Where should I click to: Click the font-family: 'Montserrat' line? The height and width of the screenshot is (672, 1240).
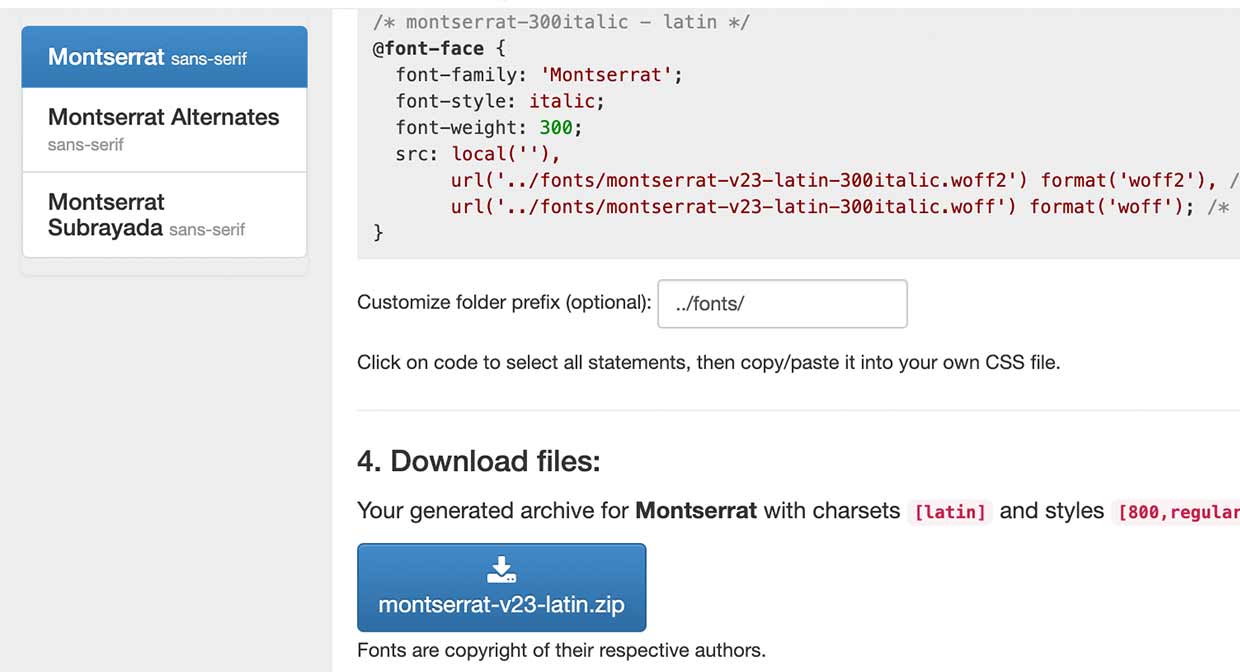[x=539, y=75]
